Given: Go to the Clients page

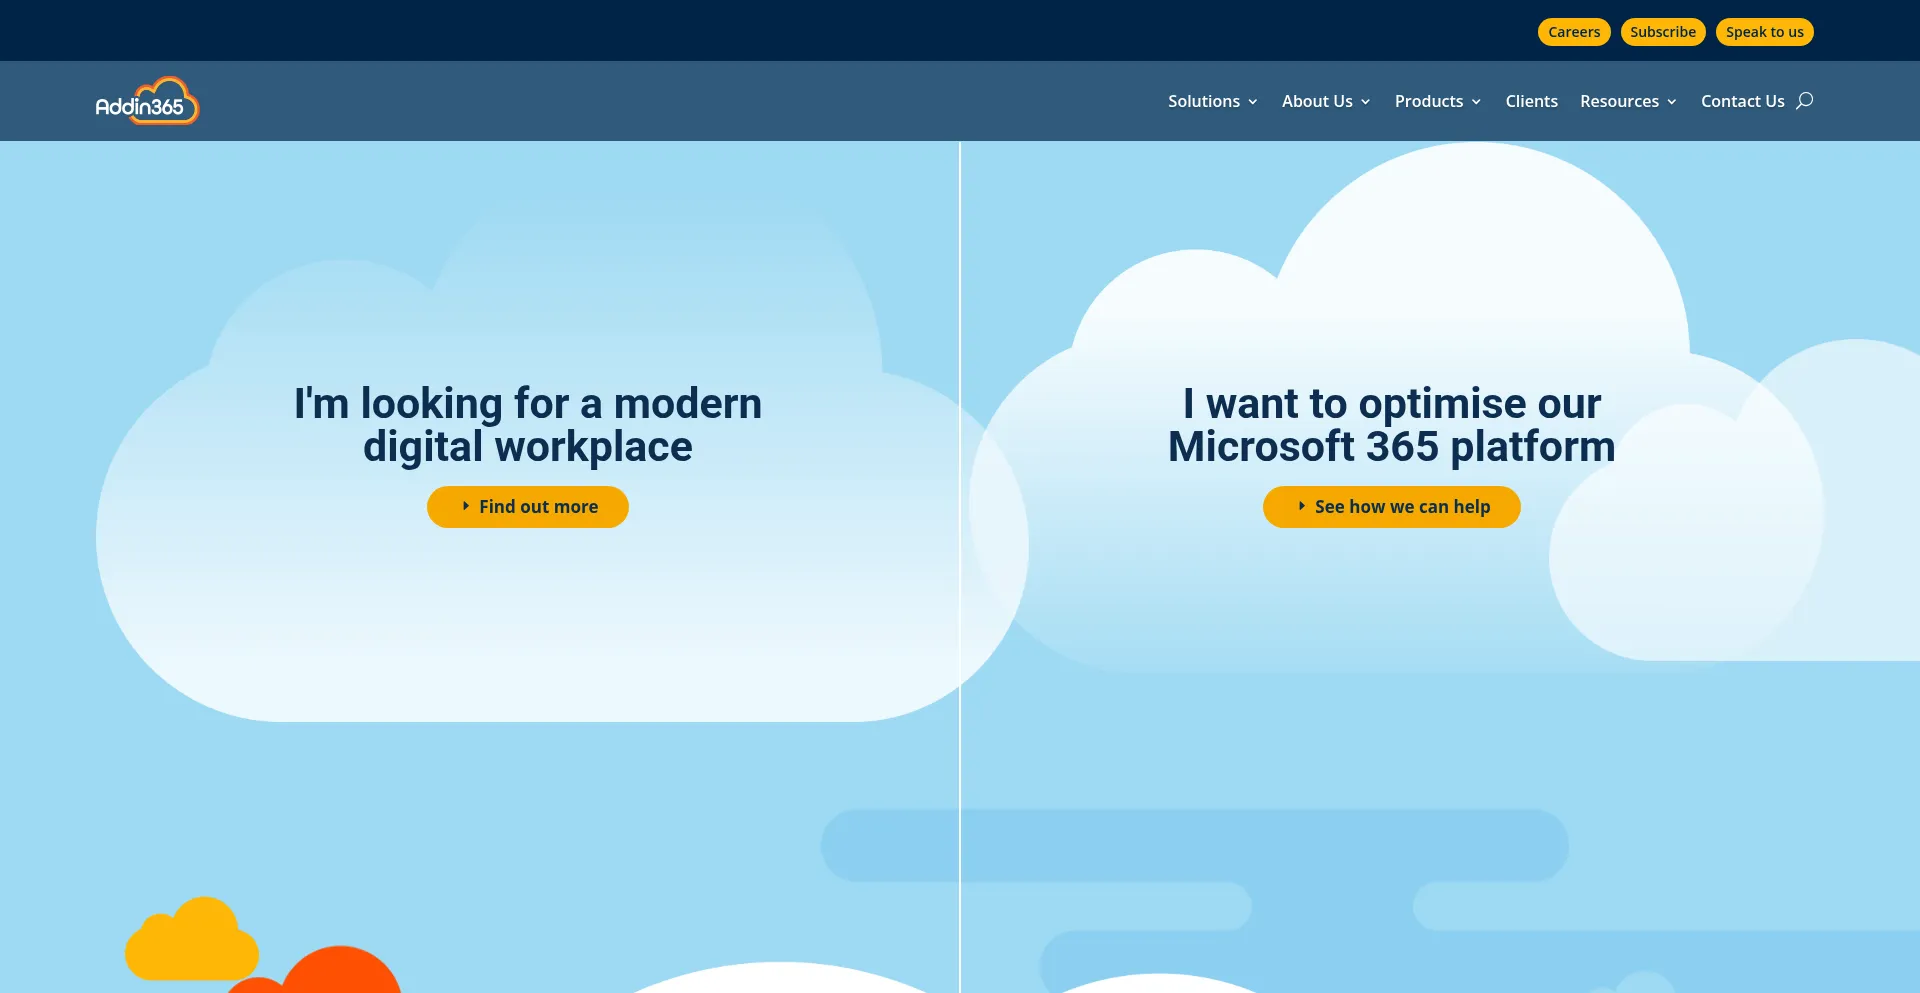Looking at the screenshot, I should (1532, 101).
